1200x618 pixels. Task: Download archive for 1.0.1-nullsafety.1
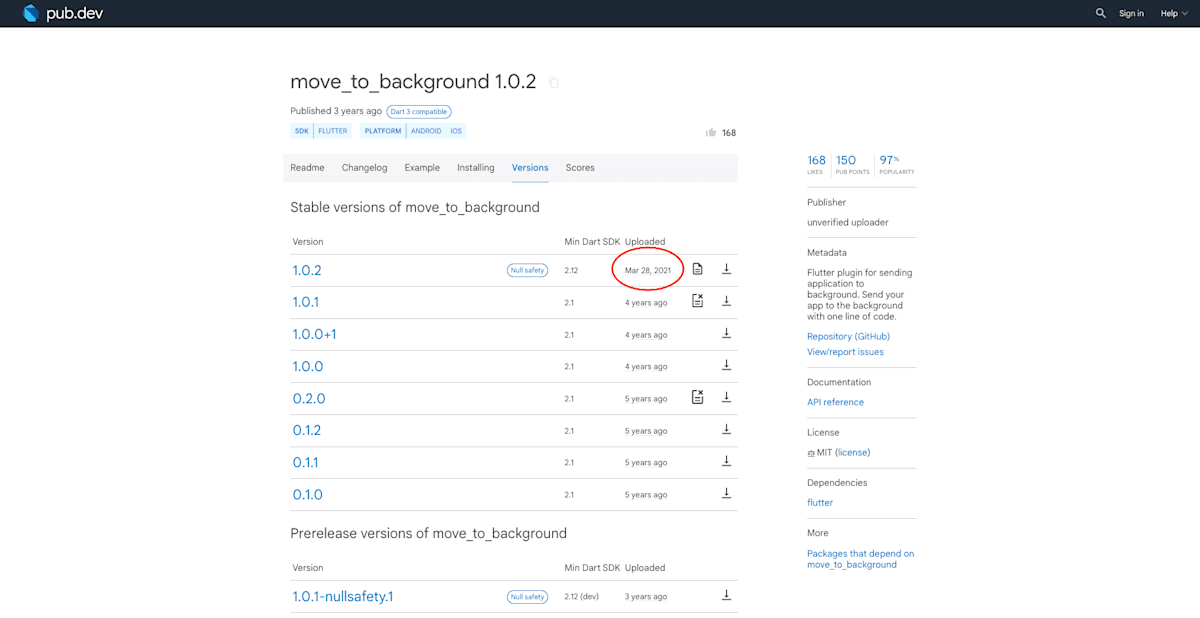(x=727, y=595)
